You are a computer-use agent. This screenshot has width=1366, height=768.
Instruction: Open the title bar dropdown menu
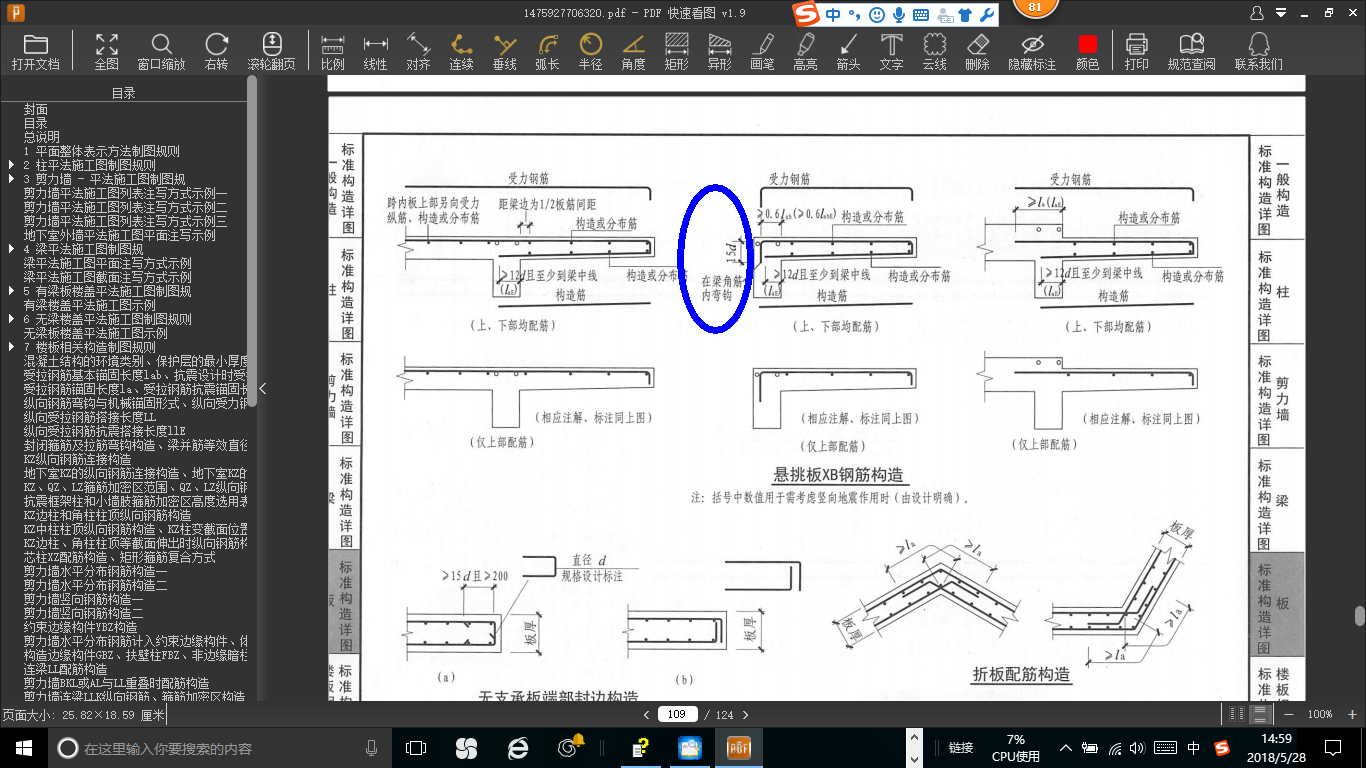click(1283, 13)
